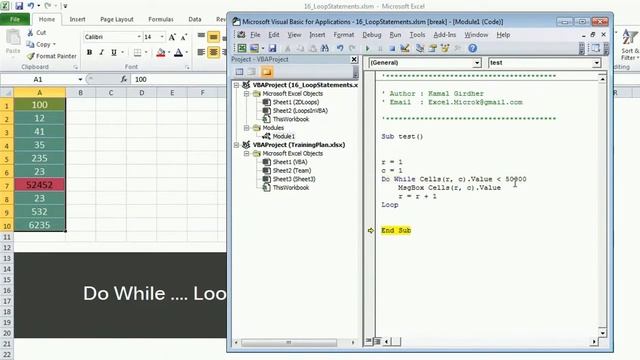Image resolution: width=640 pixels, height=360 pixels.
Task: Click the Font Color A button
Action: point(178,53)
